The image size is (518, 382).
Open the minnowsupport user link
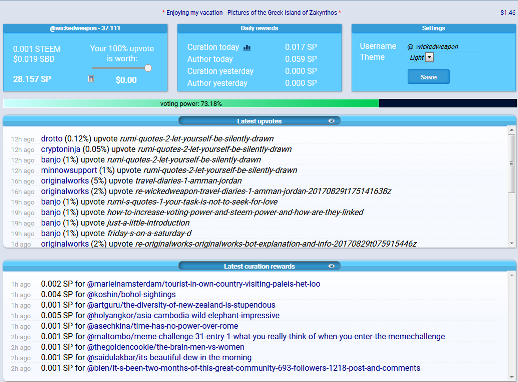coord(69,170)
